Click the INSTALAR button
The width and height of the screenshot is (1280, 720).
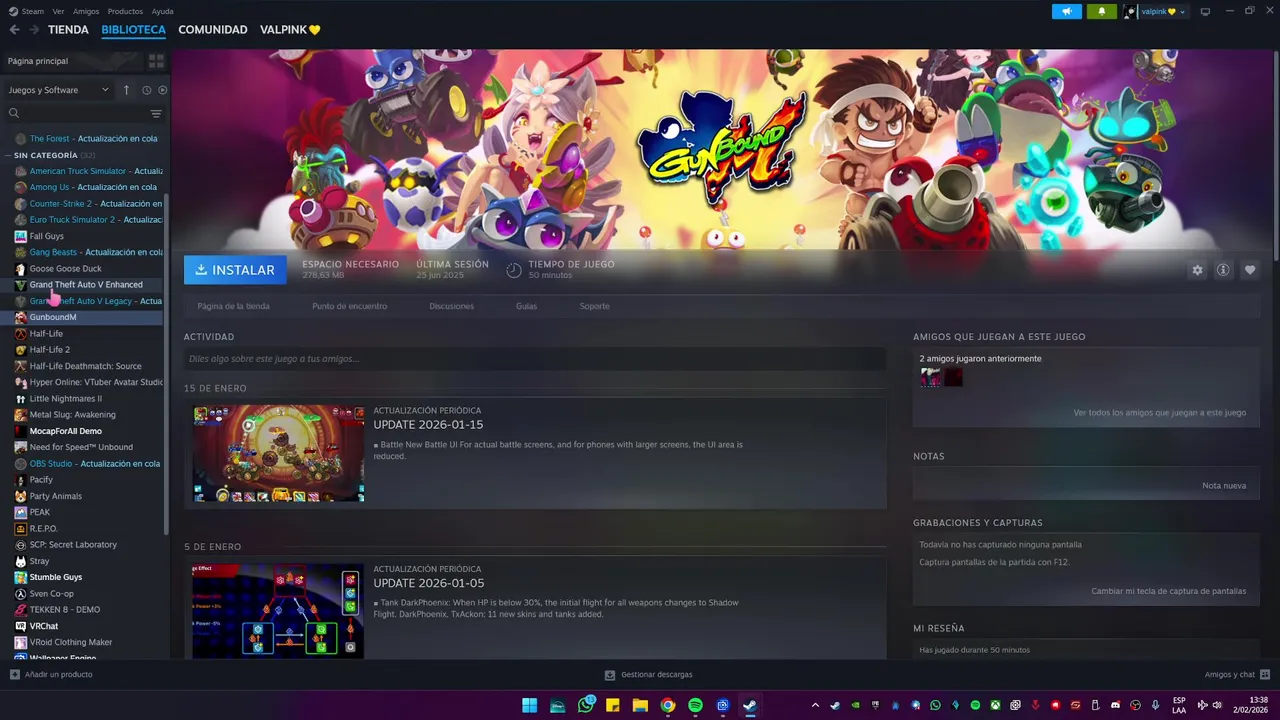point(235,270)
